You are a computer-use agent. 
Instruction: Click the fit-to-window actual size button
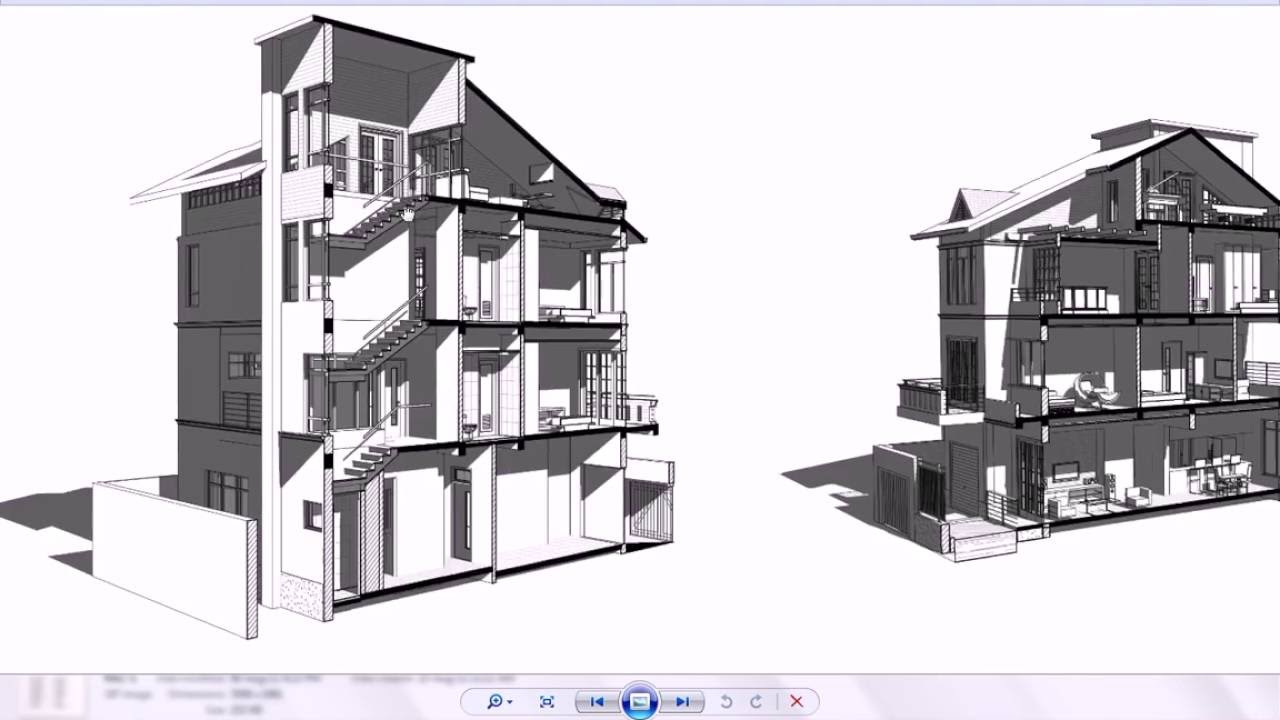[547, 702]
